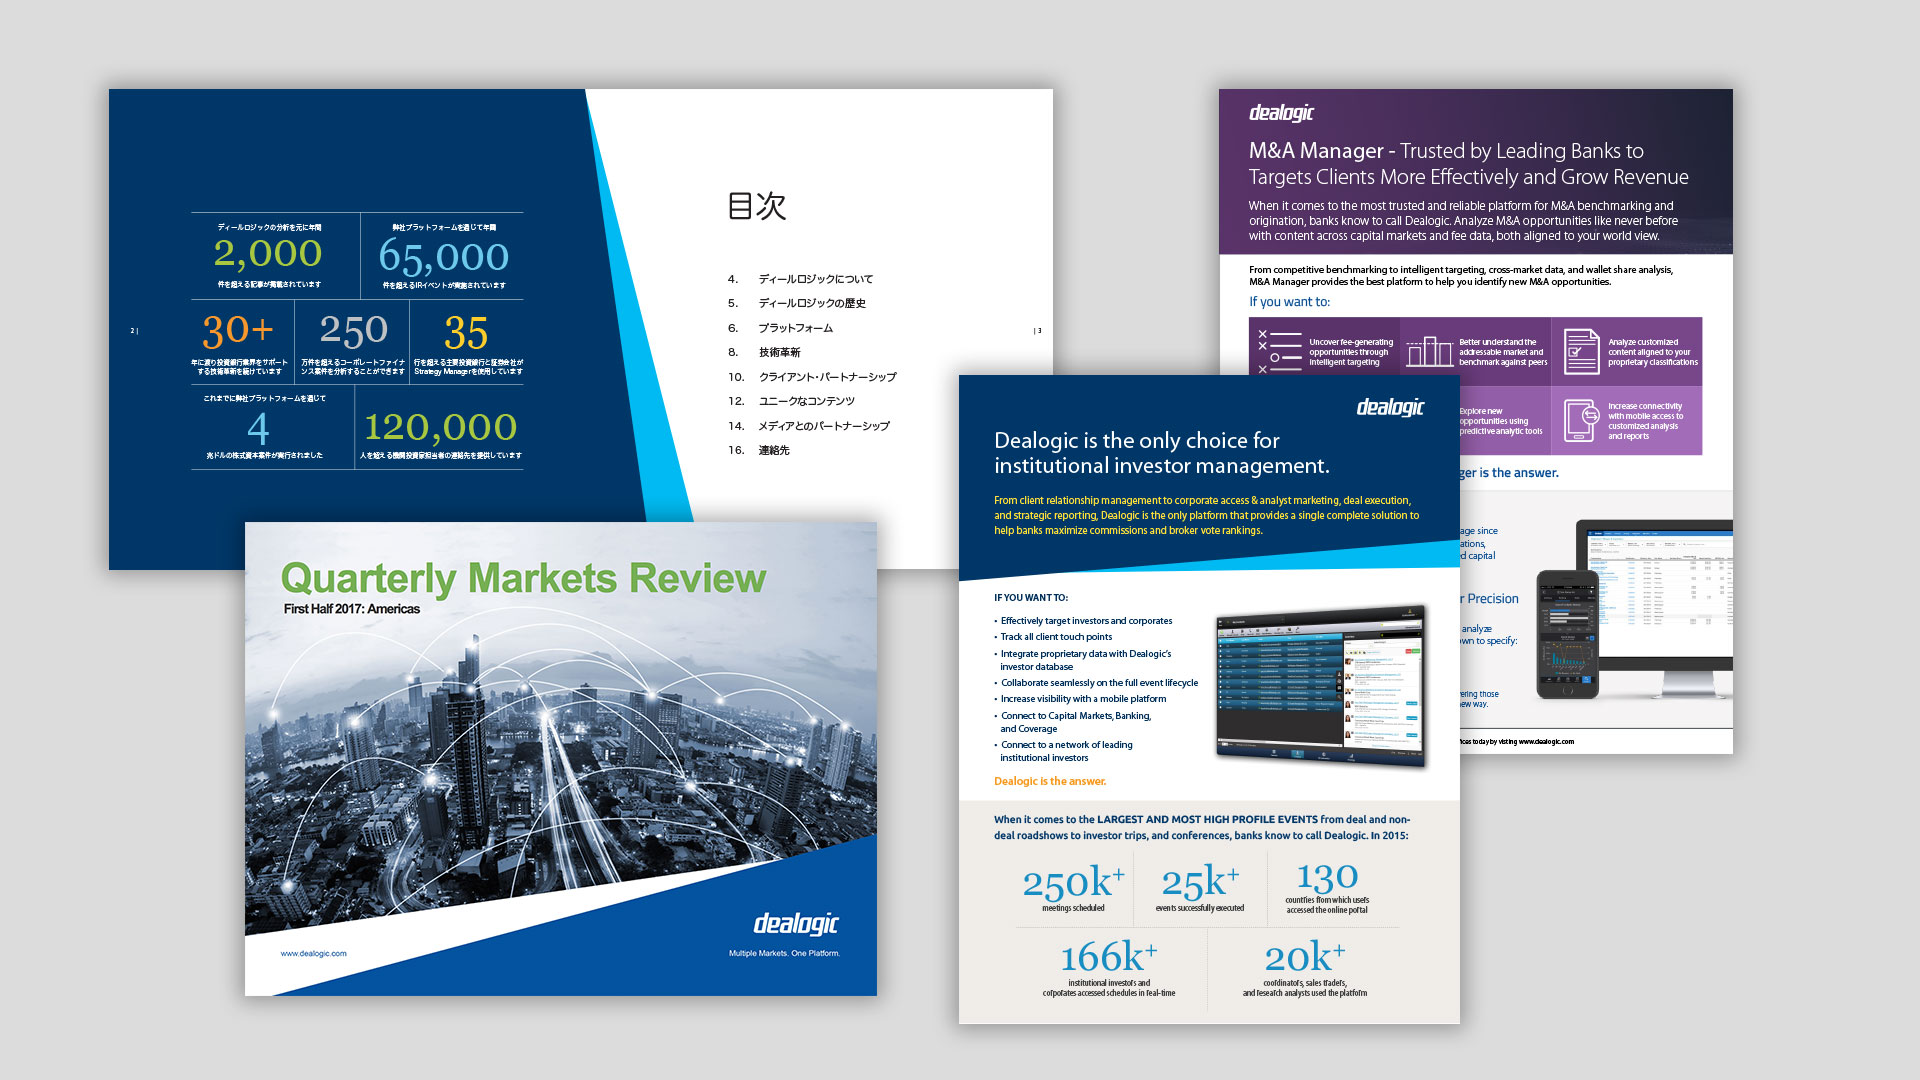Click the yellow 35 statistic

[x=466, y=332]
